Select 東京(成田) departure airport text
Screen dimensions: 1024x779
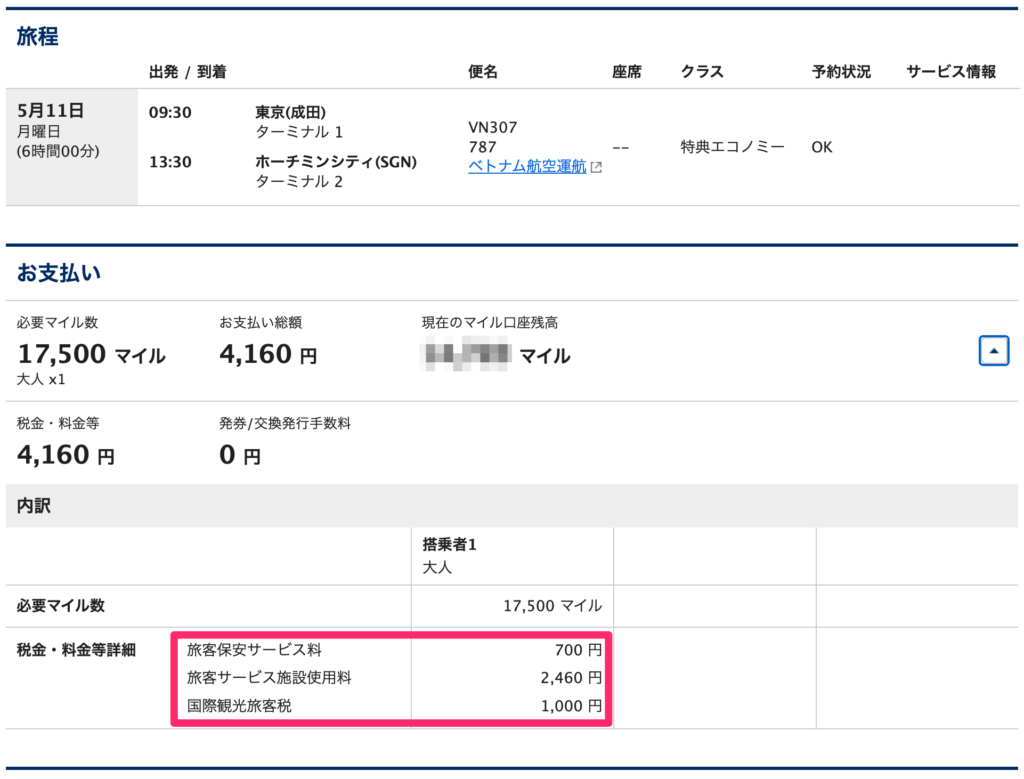[x=291, y=112]
